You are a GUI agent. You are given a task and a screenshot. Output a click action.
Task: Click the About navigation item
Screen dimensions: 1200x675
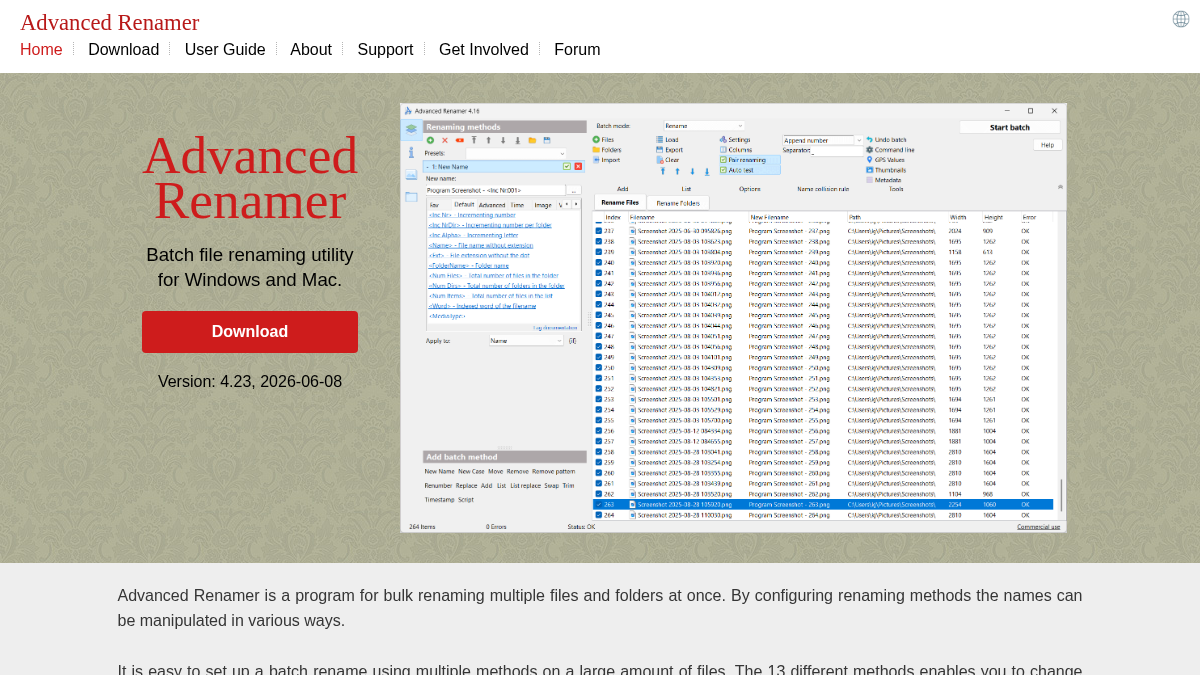tap(311, 50)
